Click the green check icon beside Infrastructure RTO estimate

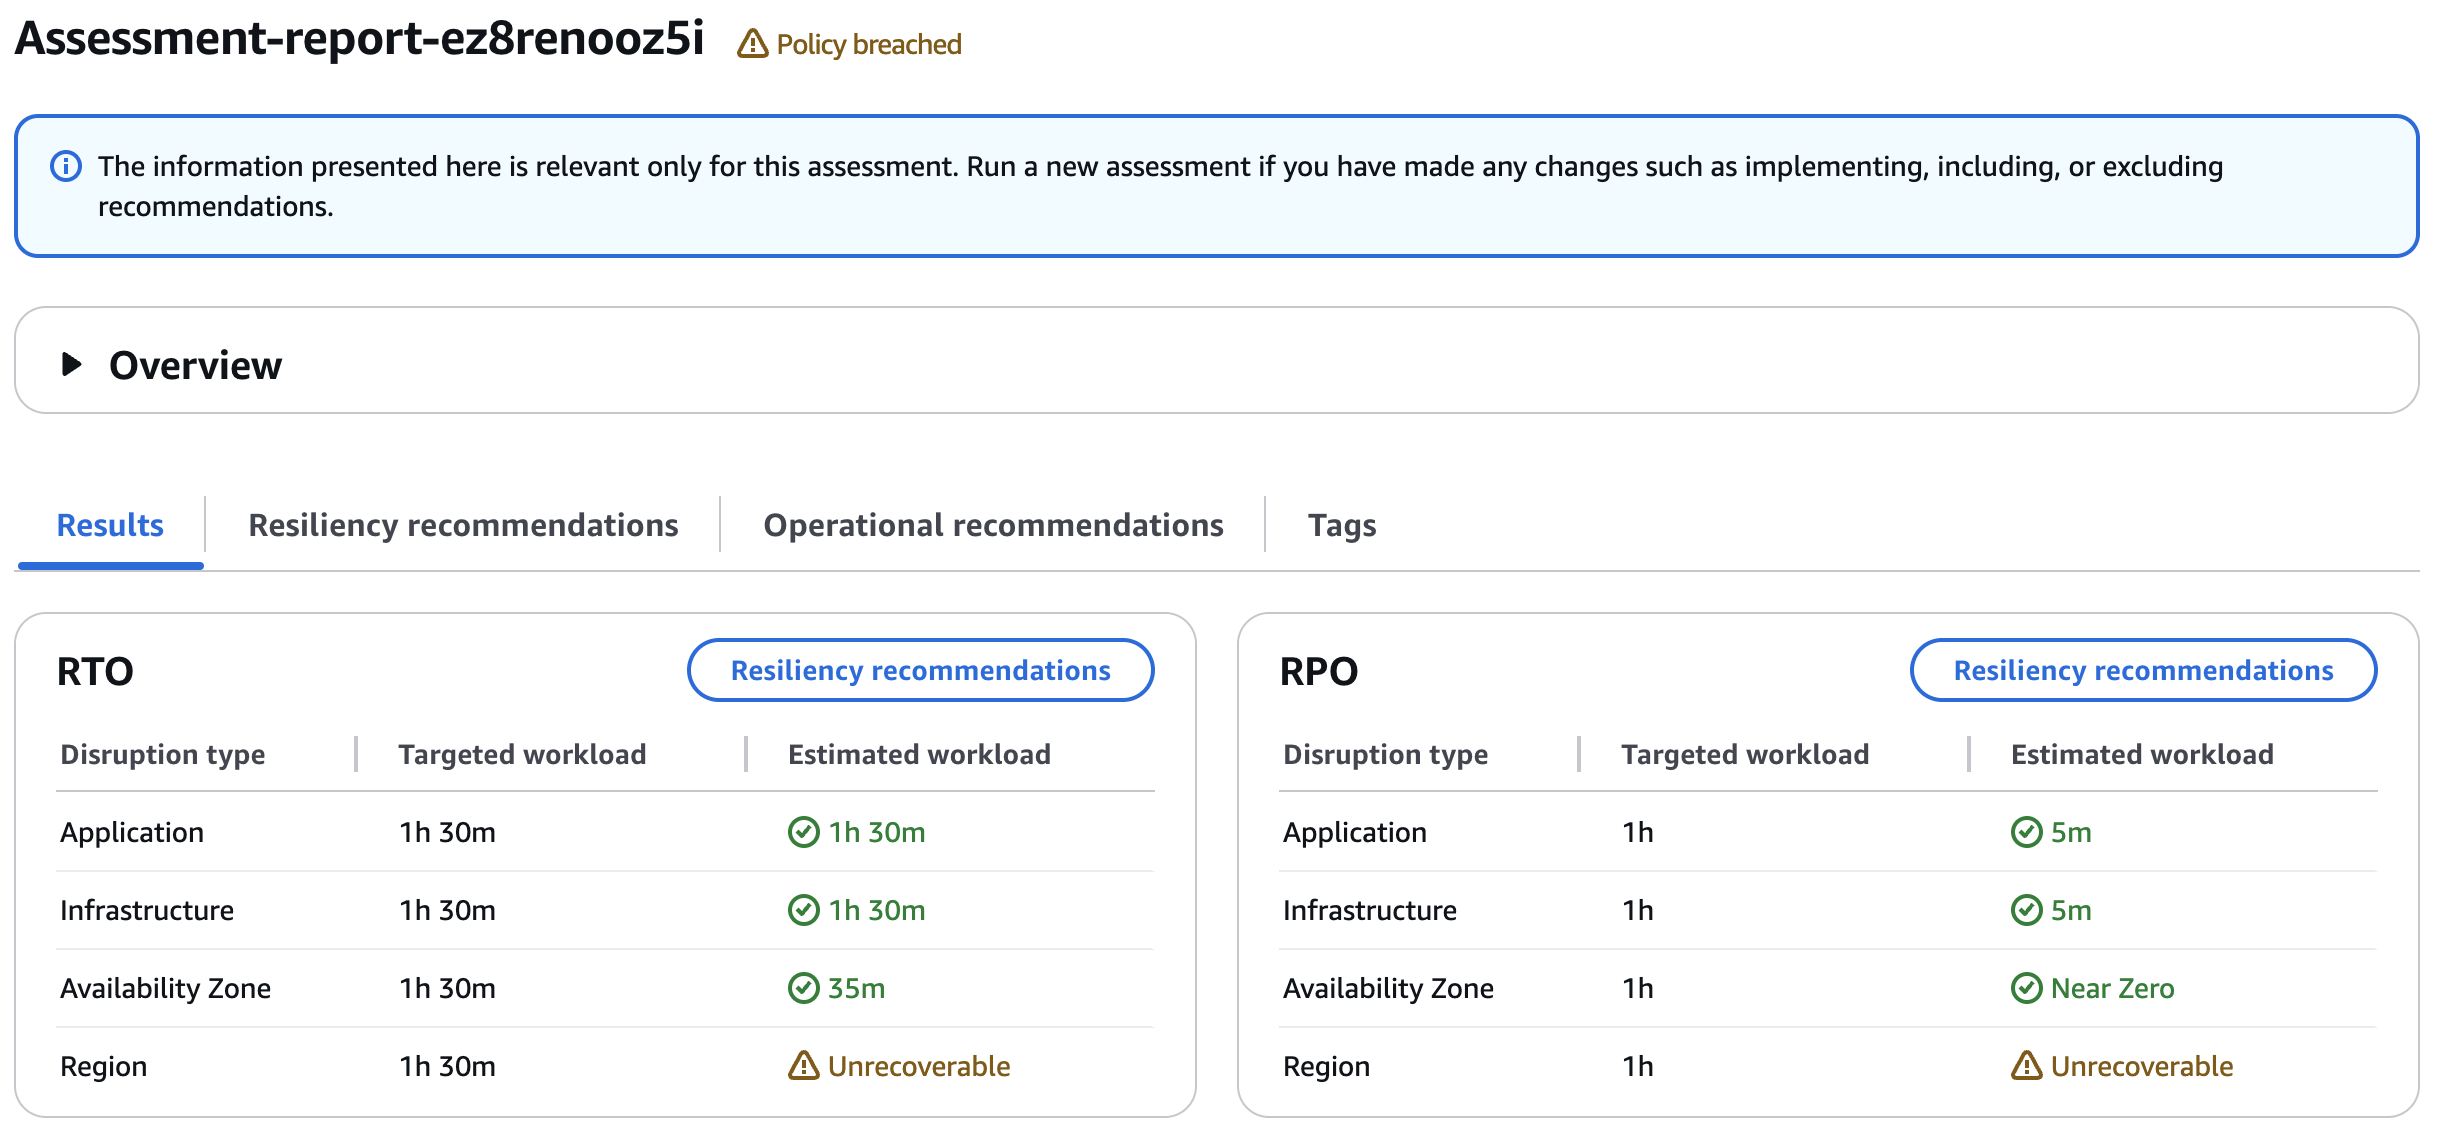pyautogui.click(x=803, y=909)
